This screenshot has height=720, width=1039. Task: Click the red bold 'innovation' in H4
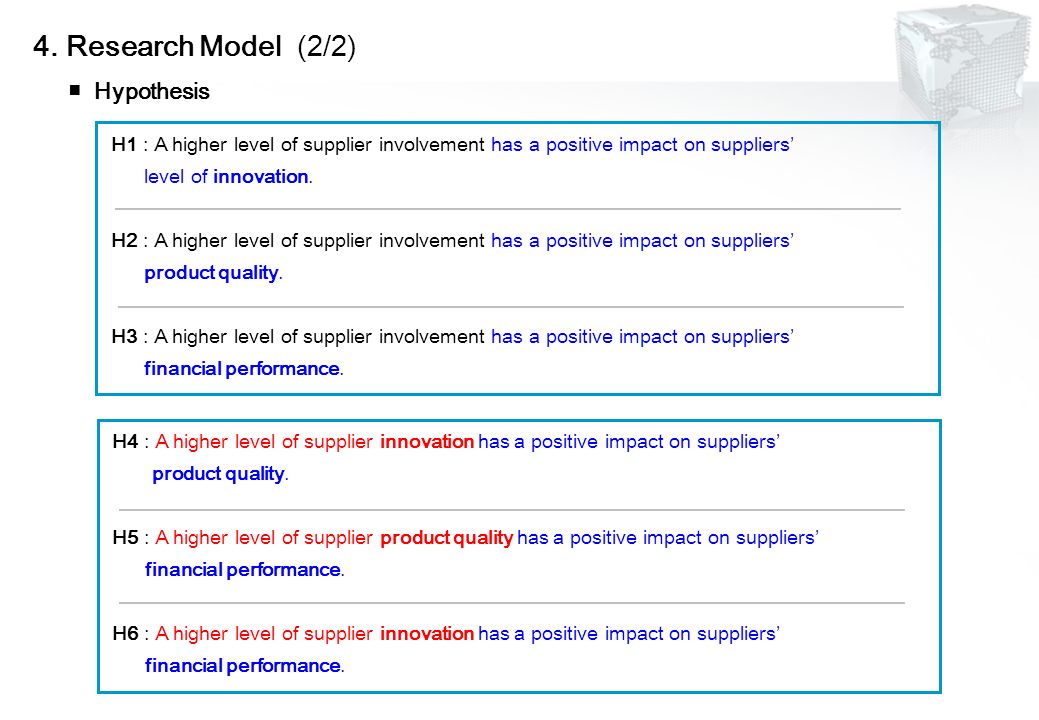(x=427, y=441)
